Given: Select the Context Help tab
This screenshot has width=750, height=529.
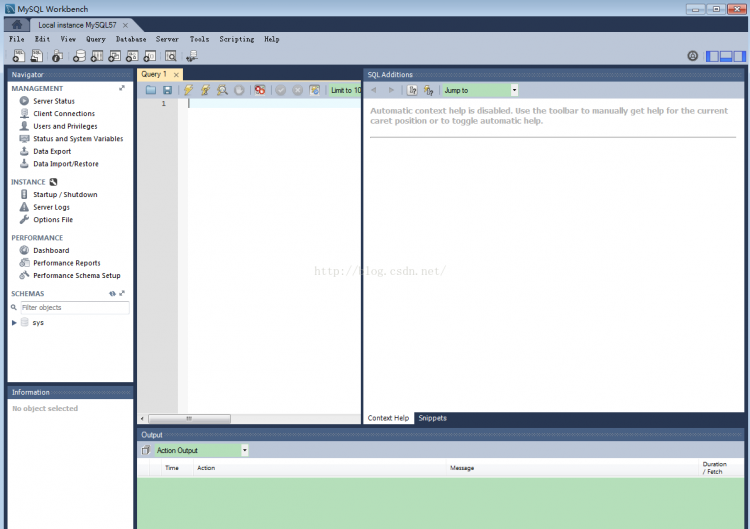Looking at the screenshot, I should [388, 418].
